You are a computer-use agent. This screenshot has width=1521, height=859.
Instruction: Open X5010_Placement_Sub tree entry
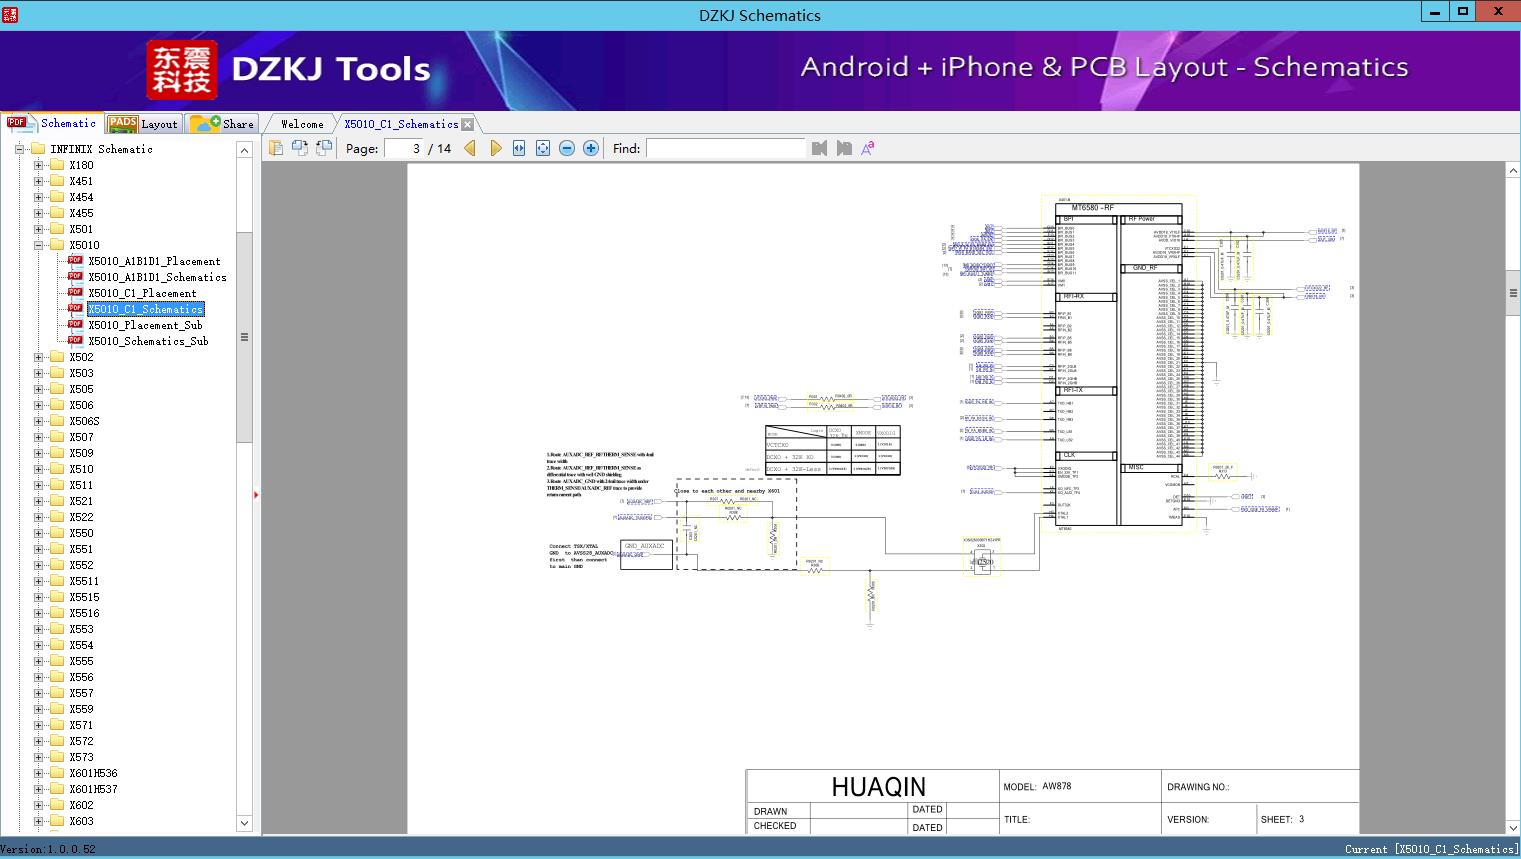click(x=145, y=325)
